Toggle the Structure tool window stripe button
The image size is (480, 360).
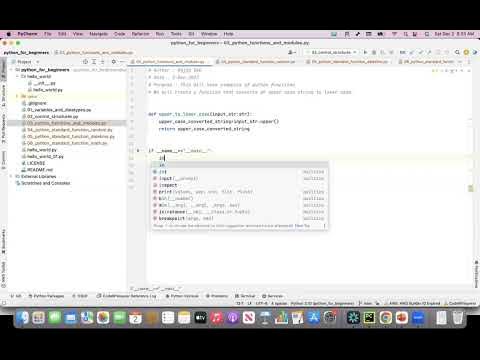4,96
